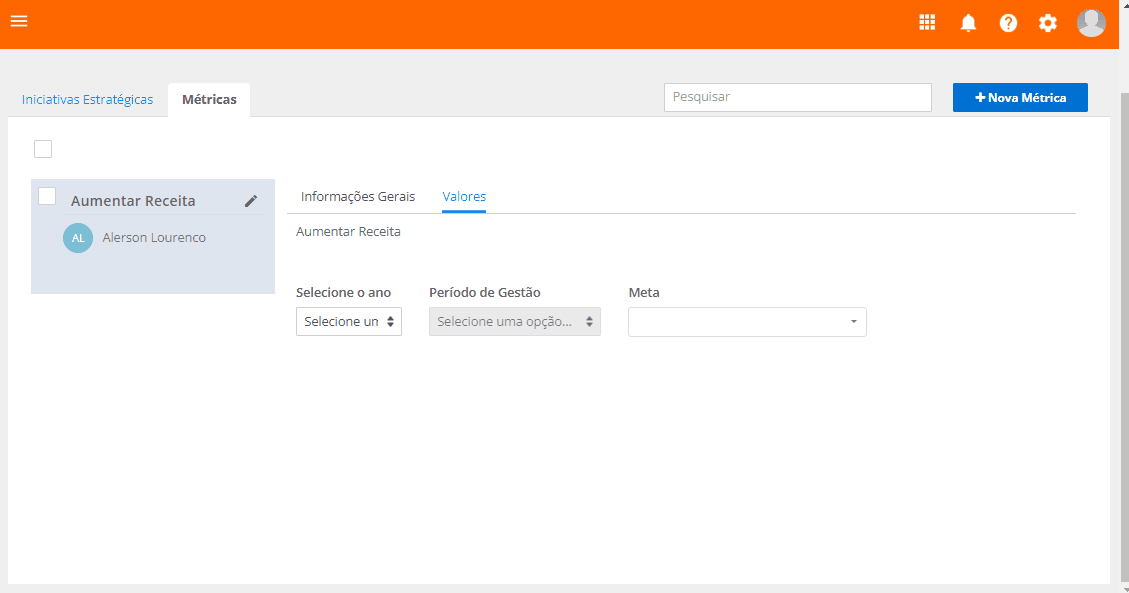Open the help question mark icon

[1008, 23]
